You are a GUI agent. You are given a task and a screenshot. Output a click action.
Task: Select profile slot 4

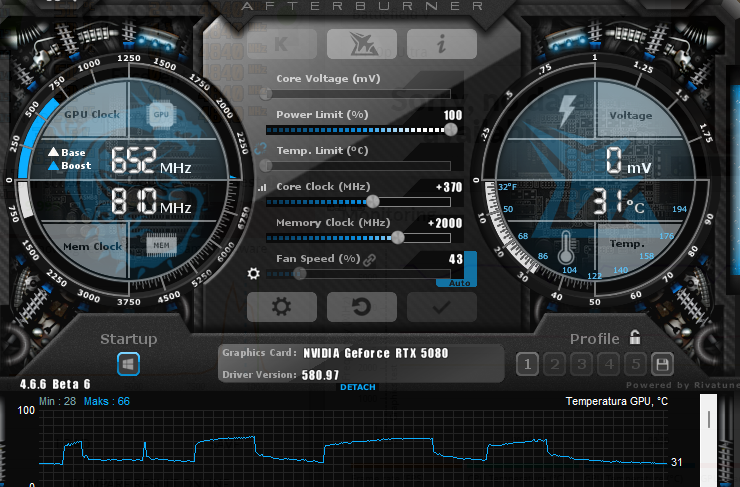coord(609,364)
